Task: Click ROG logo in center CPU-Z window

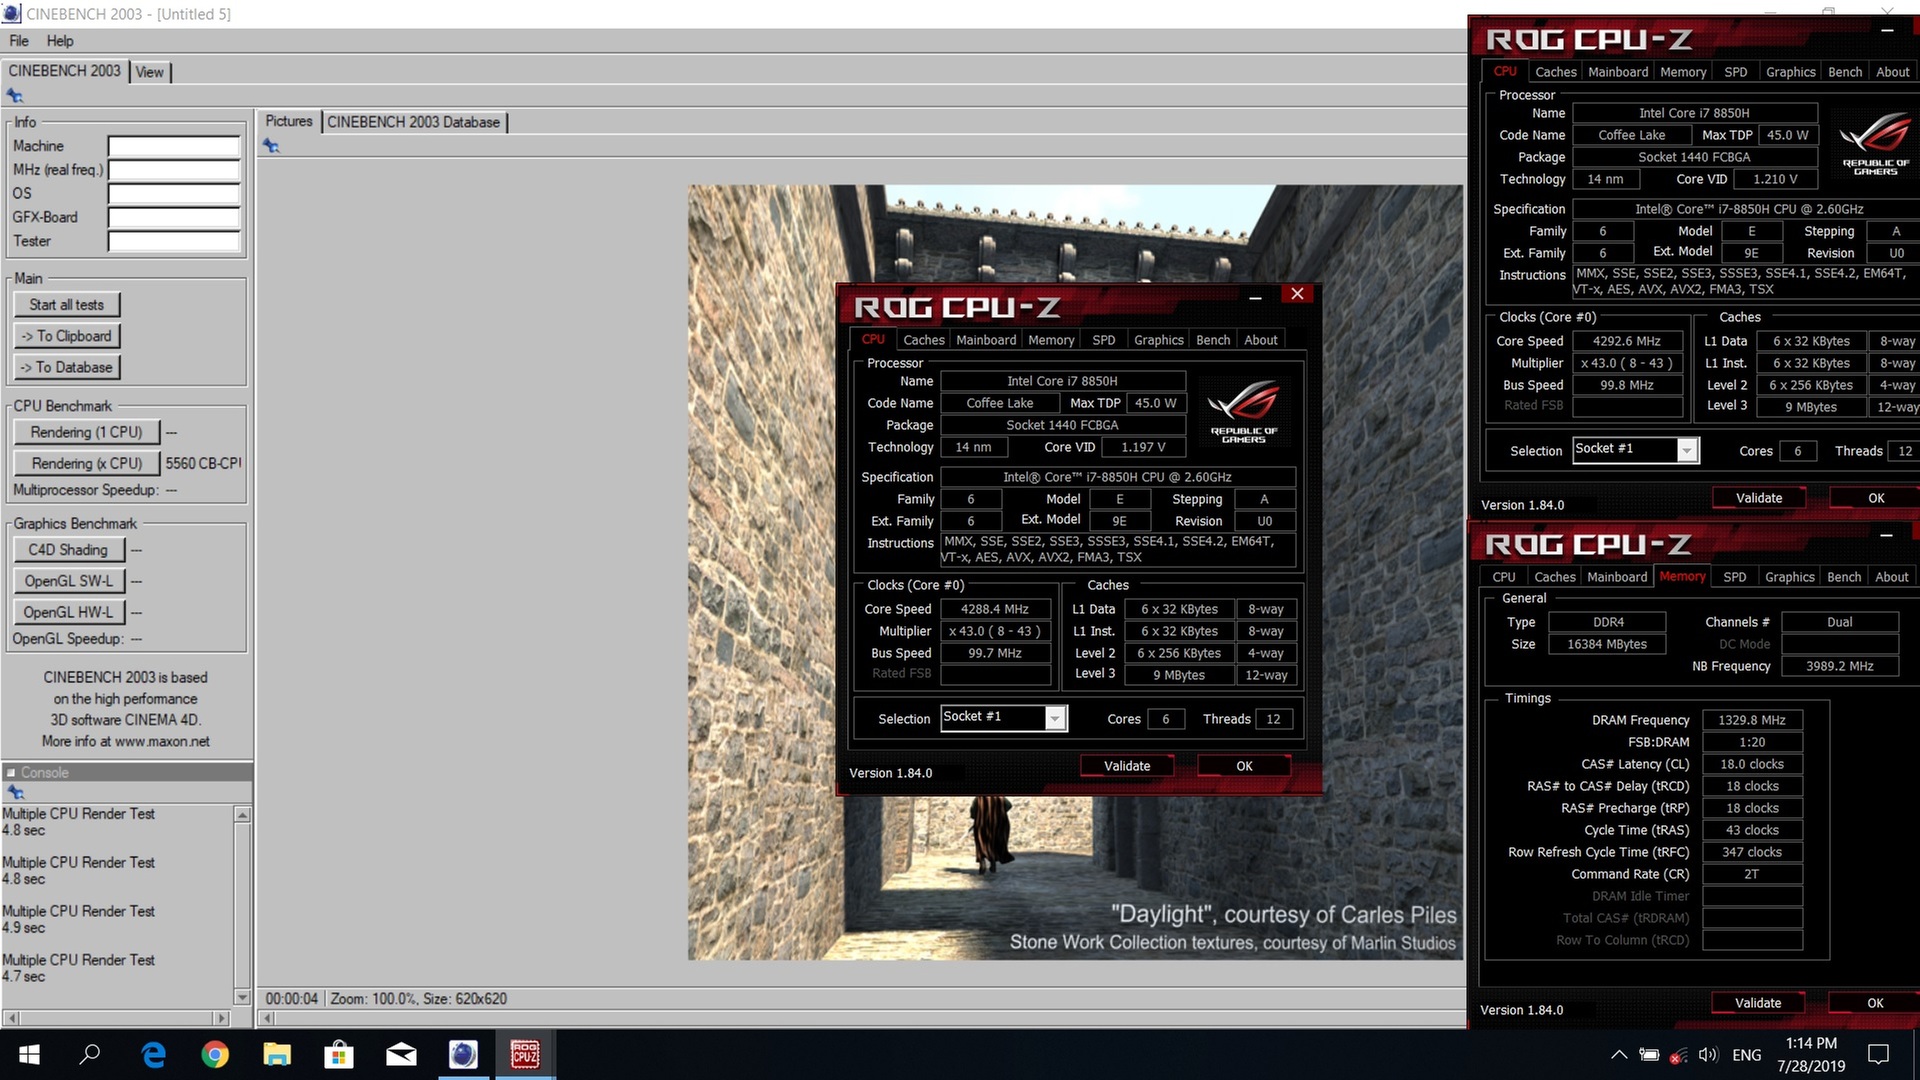Action: click(x=1243, y=411)
